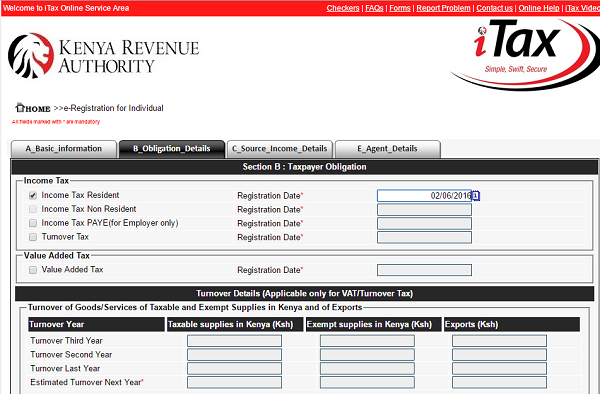This screenshot has width=600, height=394.
Task: Click the Report Problem link
Action: coord(443,8)
